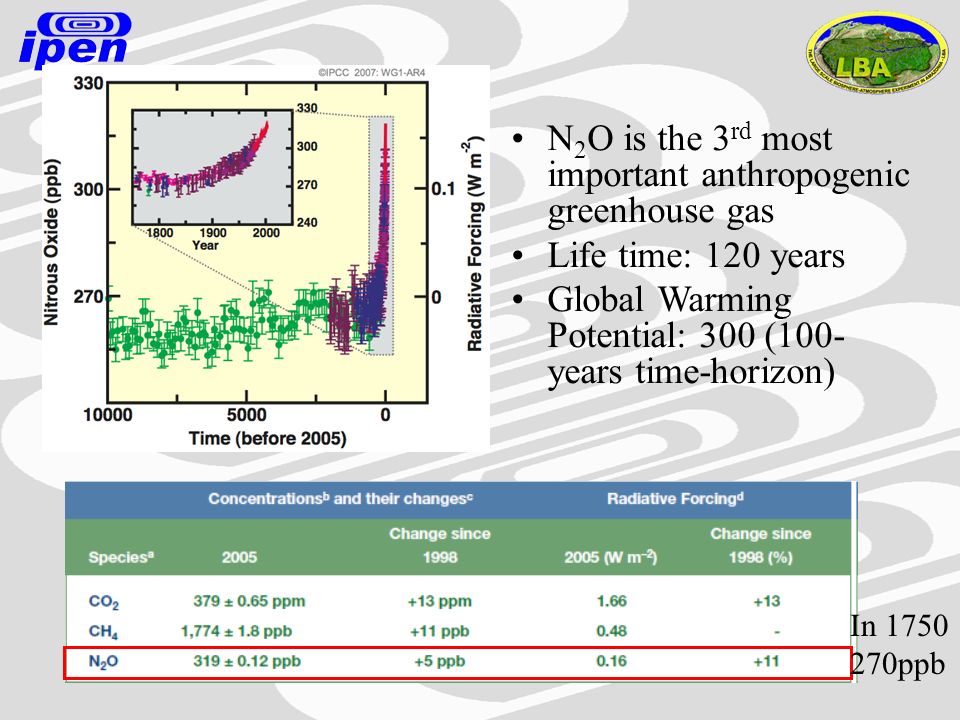Click the inset 1800-2000 year graph

(x=212, y=167)
